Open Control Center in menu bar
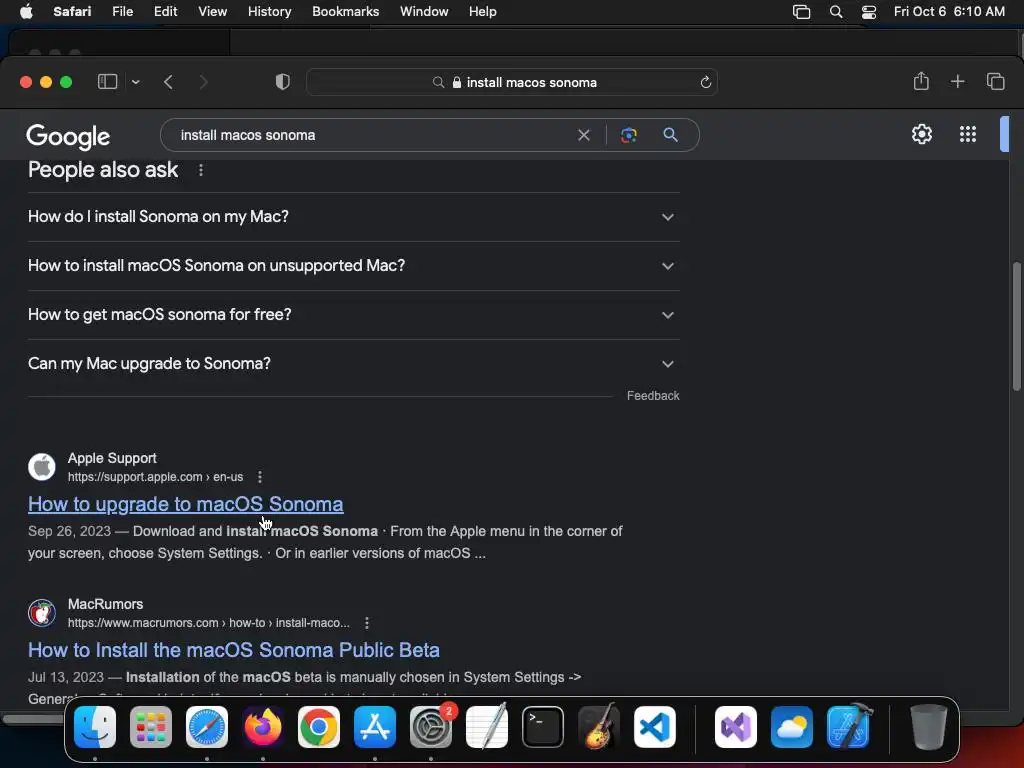 click(869, 12)
